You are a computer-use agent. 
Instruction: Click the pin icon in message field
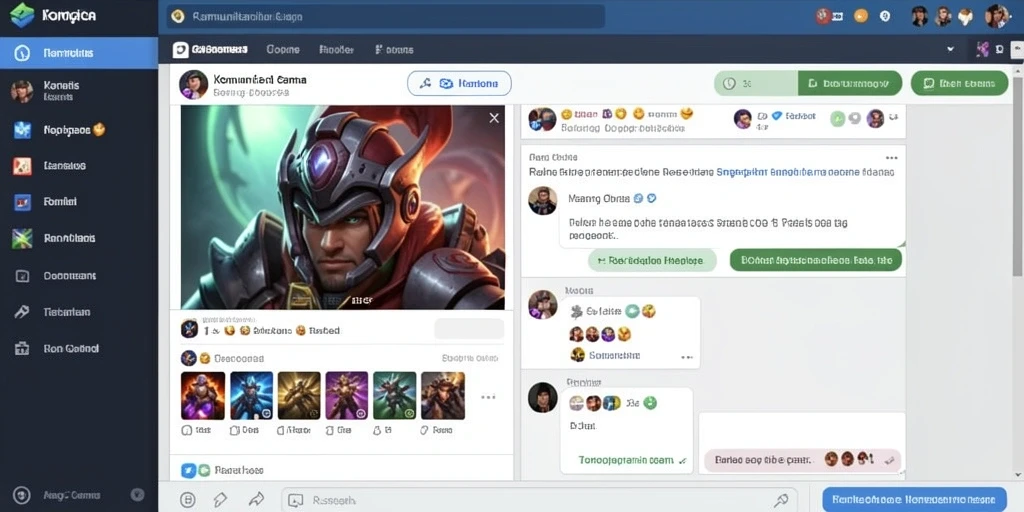[781, 500]
